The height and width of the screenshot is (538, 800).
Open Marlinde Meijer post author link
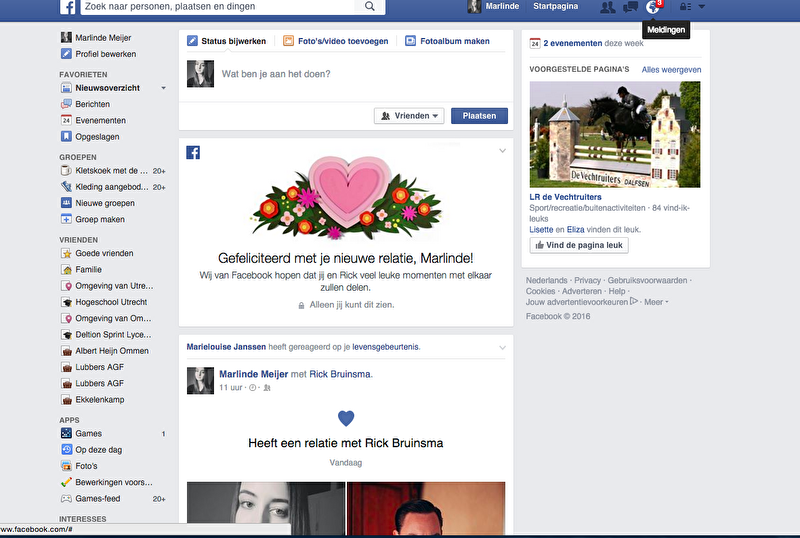[x=254, y=374]
